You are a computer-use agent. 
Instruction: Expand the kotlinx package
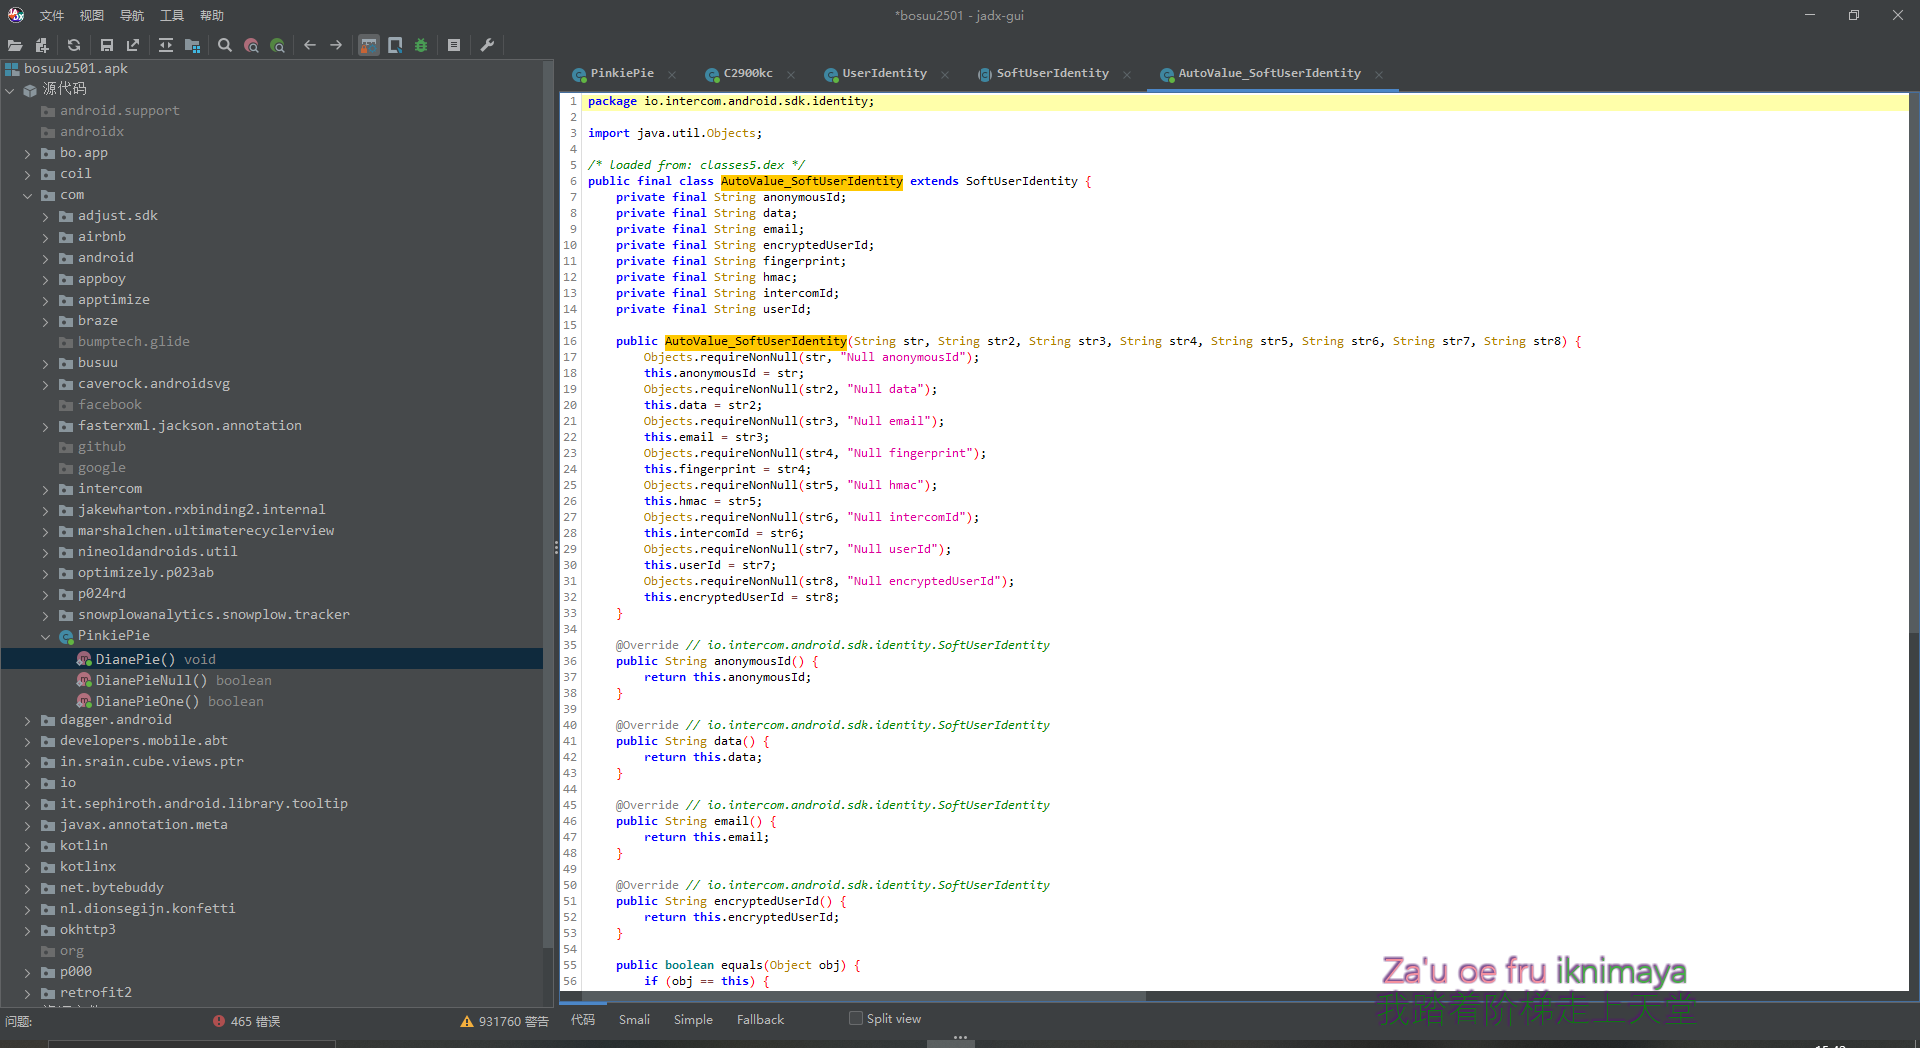[28, 867]
